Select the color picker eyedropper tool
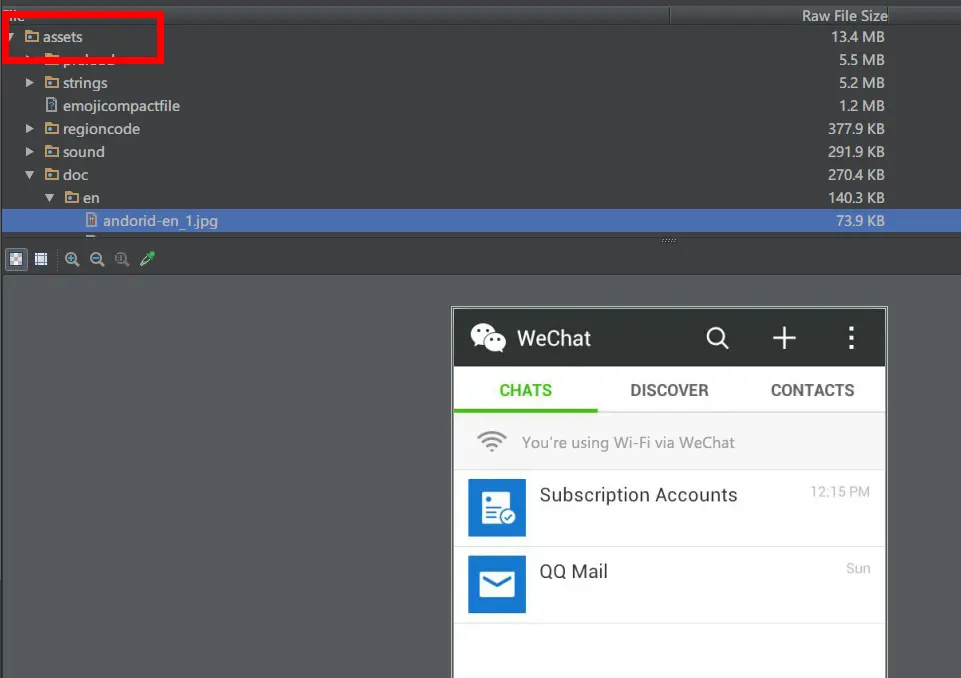 (x=147, y=259)
